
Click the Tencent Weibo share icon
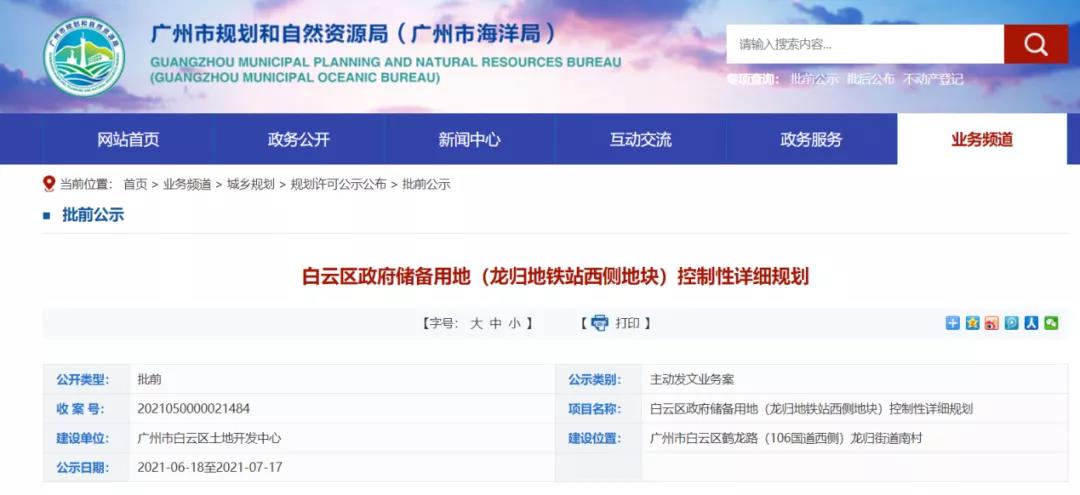point(1012,323)
